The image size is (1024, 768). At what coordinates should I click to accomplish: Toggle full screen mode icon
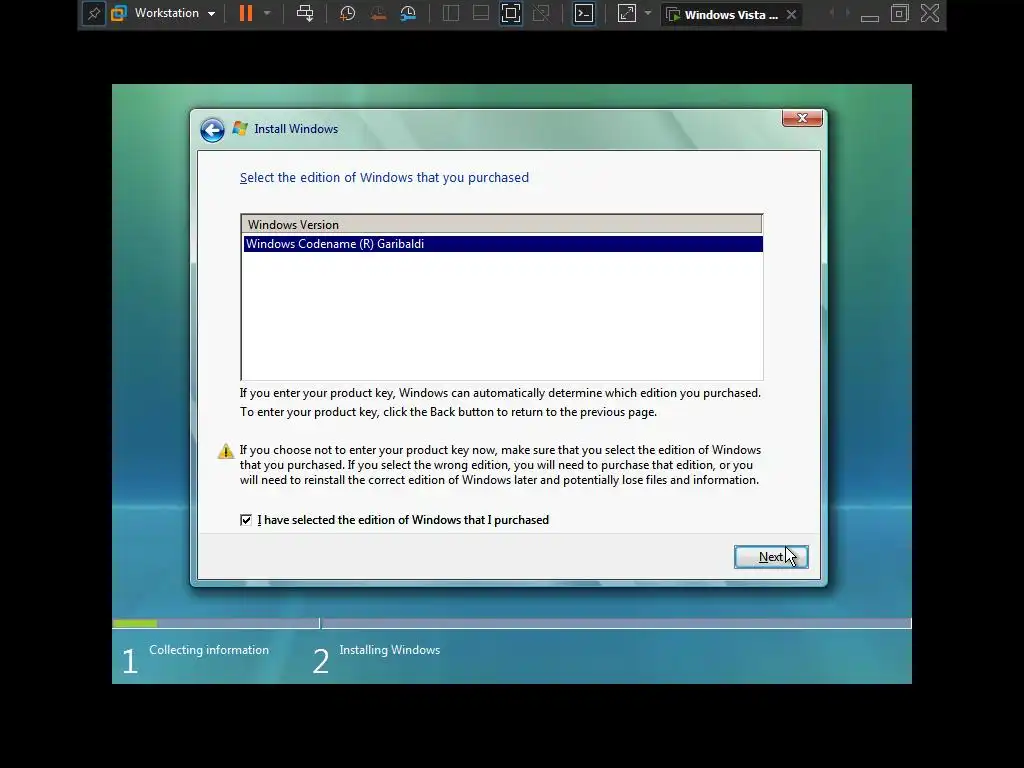point(511,14)
